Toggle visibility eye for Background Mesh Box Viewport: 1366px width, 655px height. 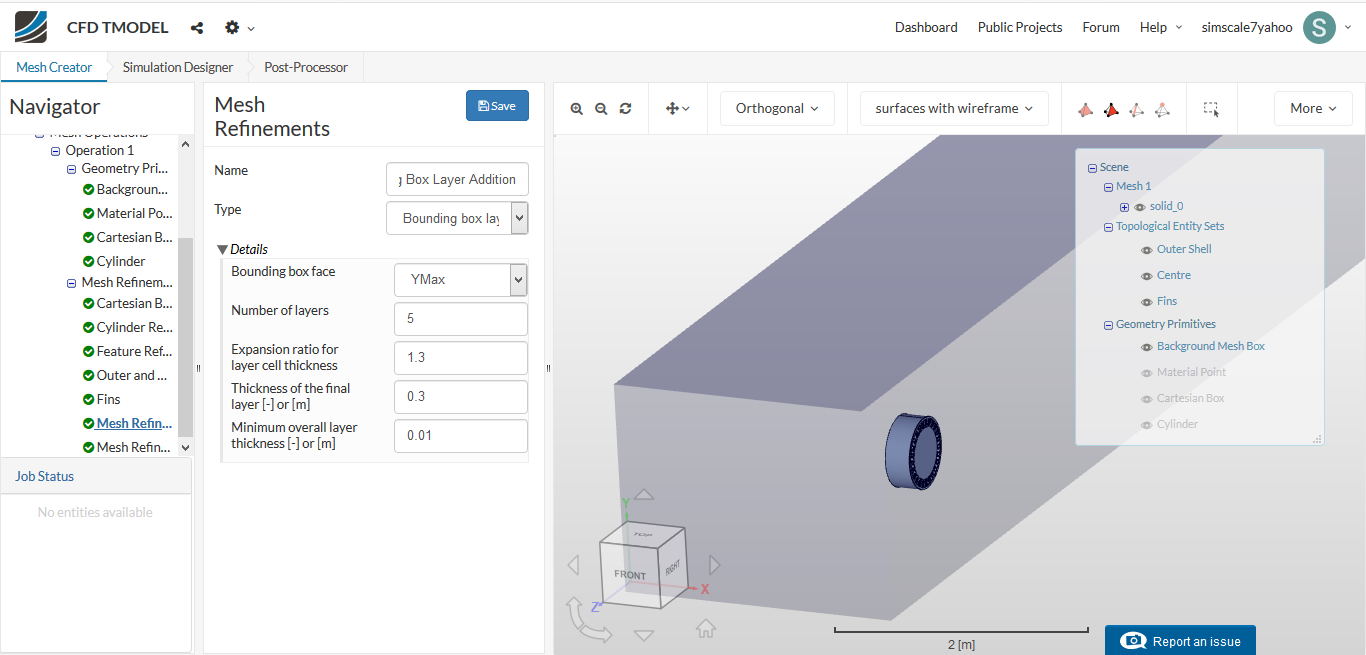[1147, 347]
